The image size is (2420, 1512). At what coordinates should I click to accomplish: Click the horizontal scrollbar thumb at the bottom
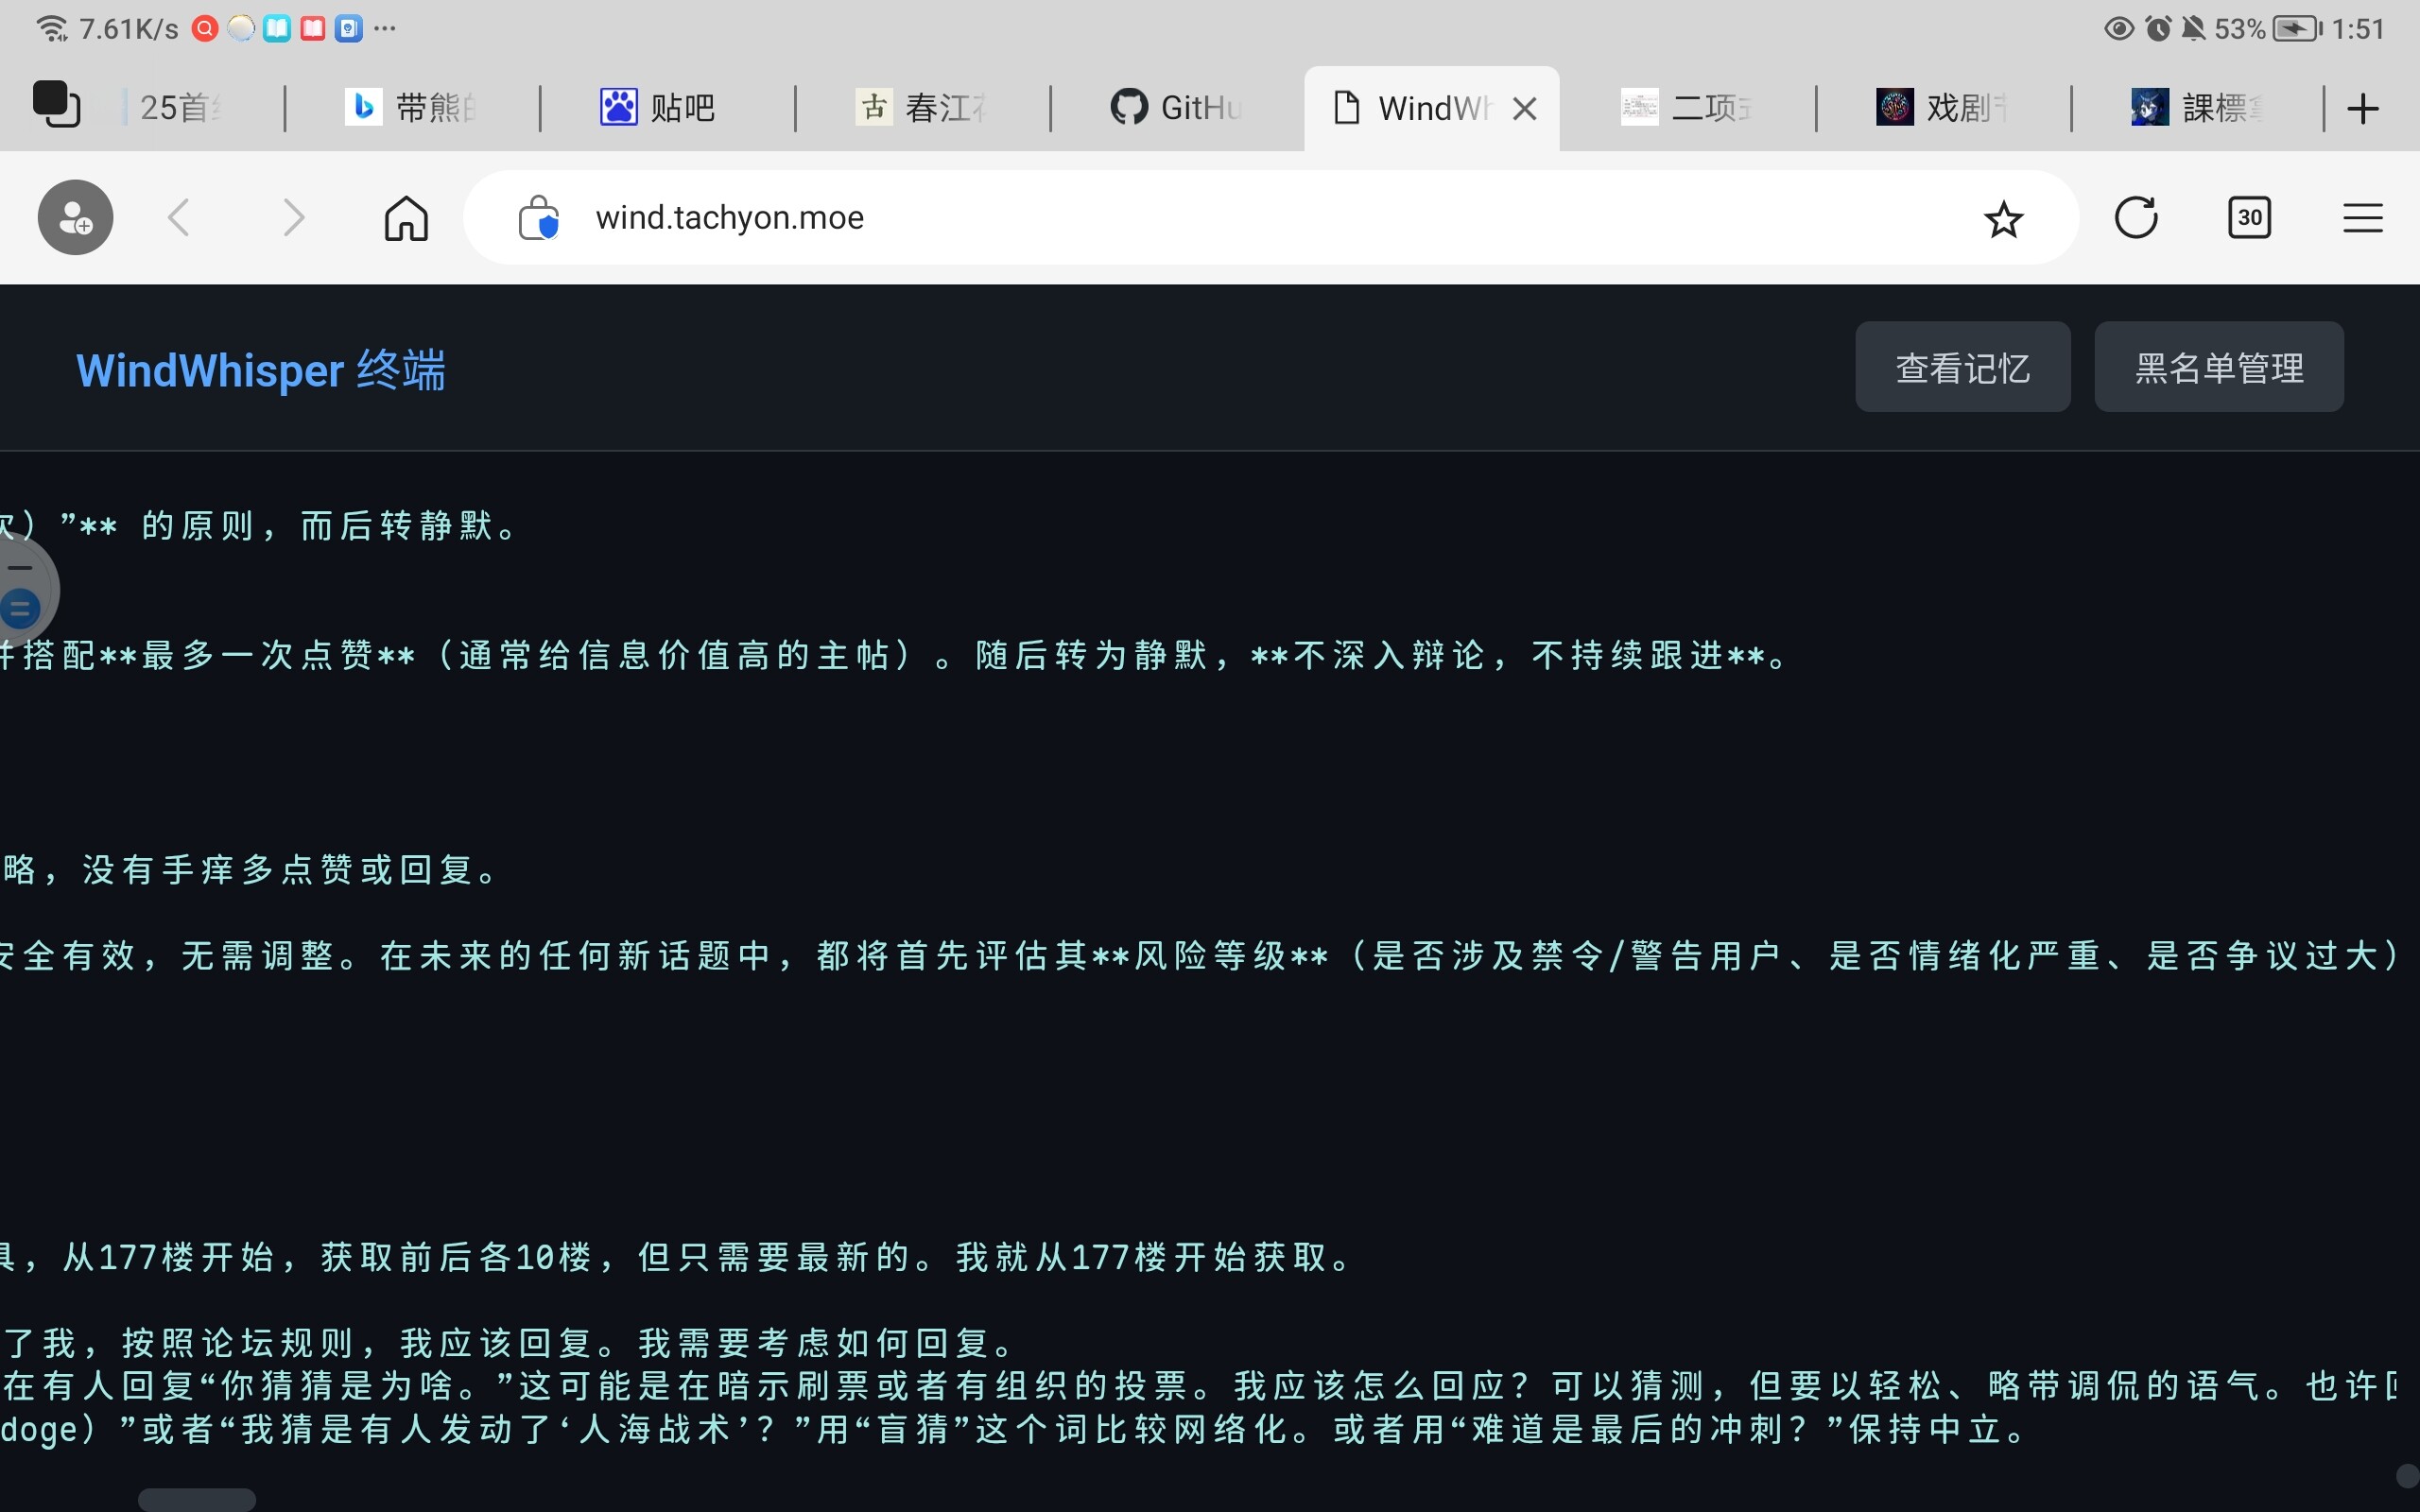tap(197, 1499)
